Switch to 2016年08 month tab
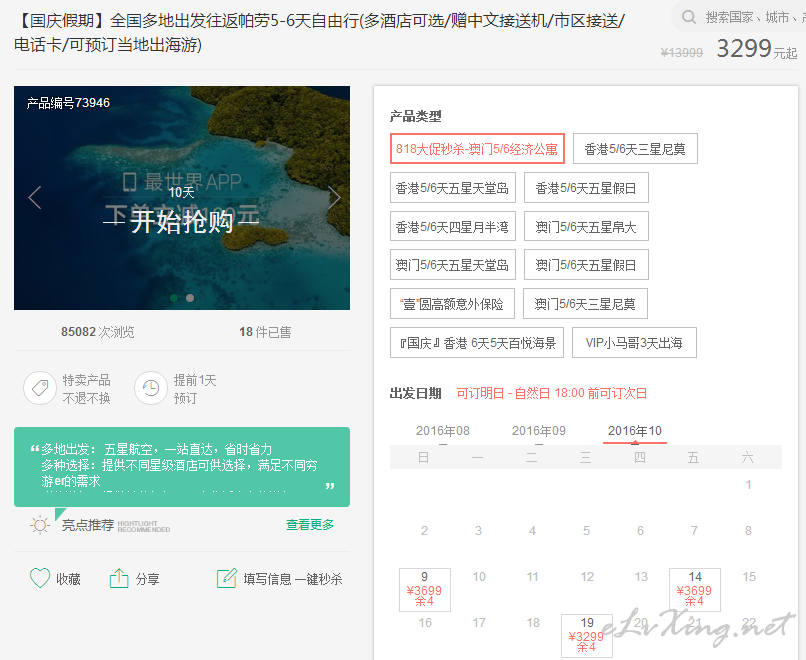 (x=443, y=431)
